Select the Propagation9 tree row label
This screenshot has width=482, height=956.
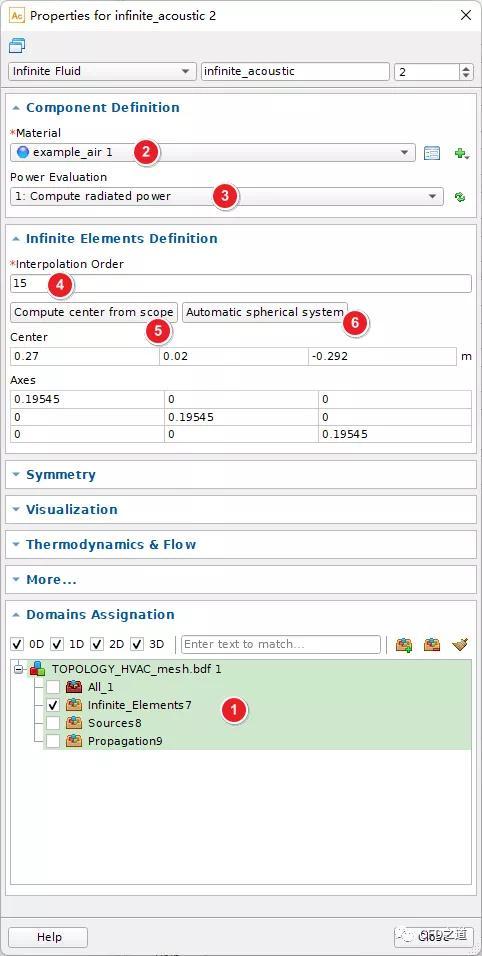[x=125, y=741]
